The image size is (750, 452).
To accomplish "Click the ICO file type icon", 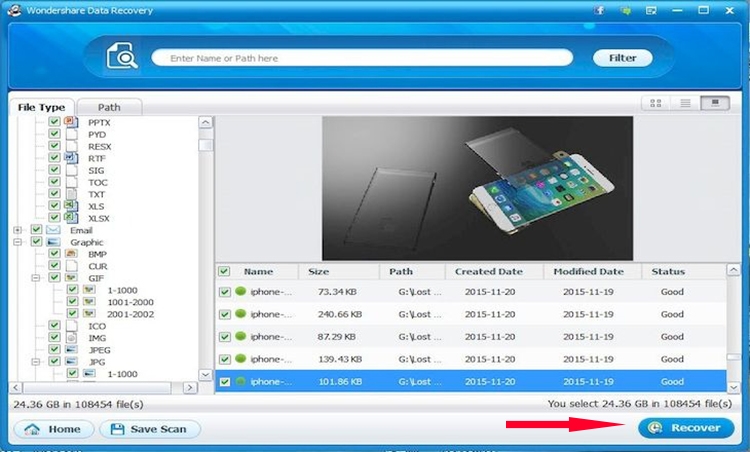I will coord(72,325).
